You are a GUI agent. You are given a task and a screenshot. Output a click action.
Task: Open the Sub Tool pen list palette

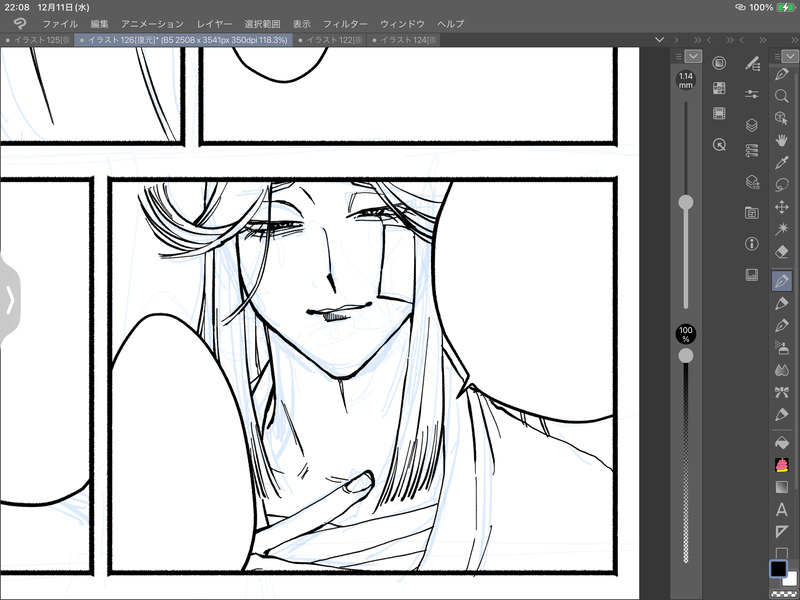pyautogui.click(x=752, y=64)
